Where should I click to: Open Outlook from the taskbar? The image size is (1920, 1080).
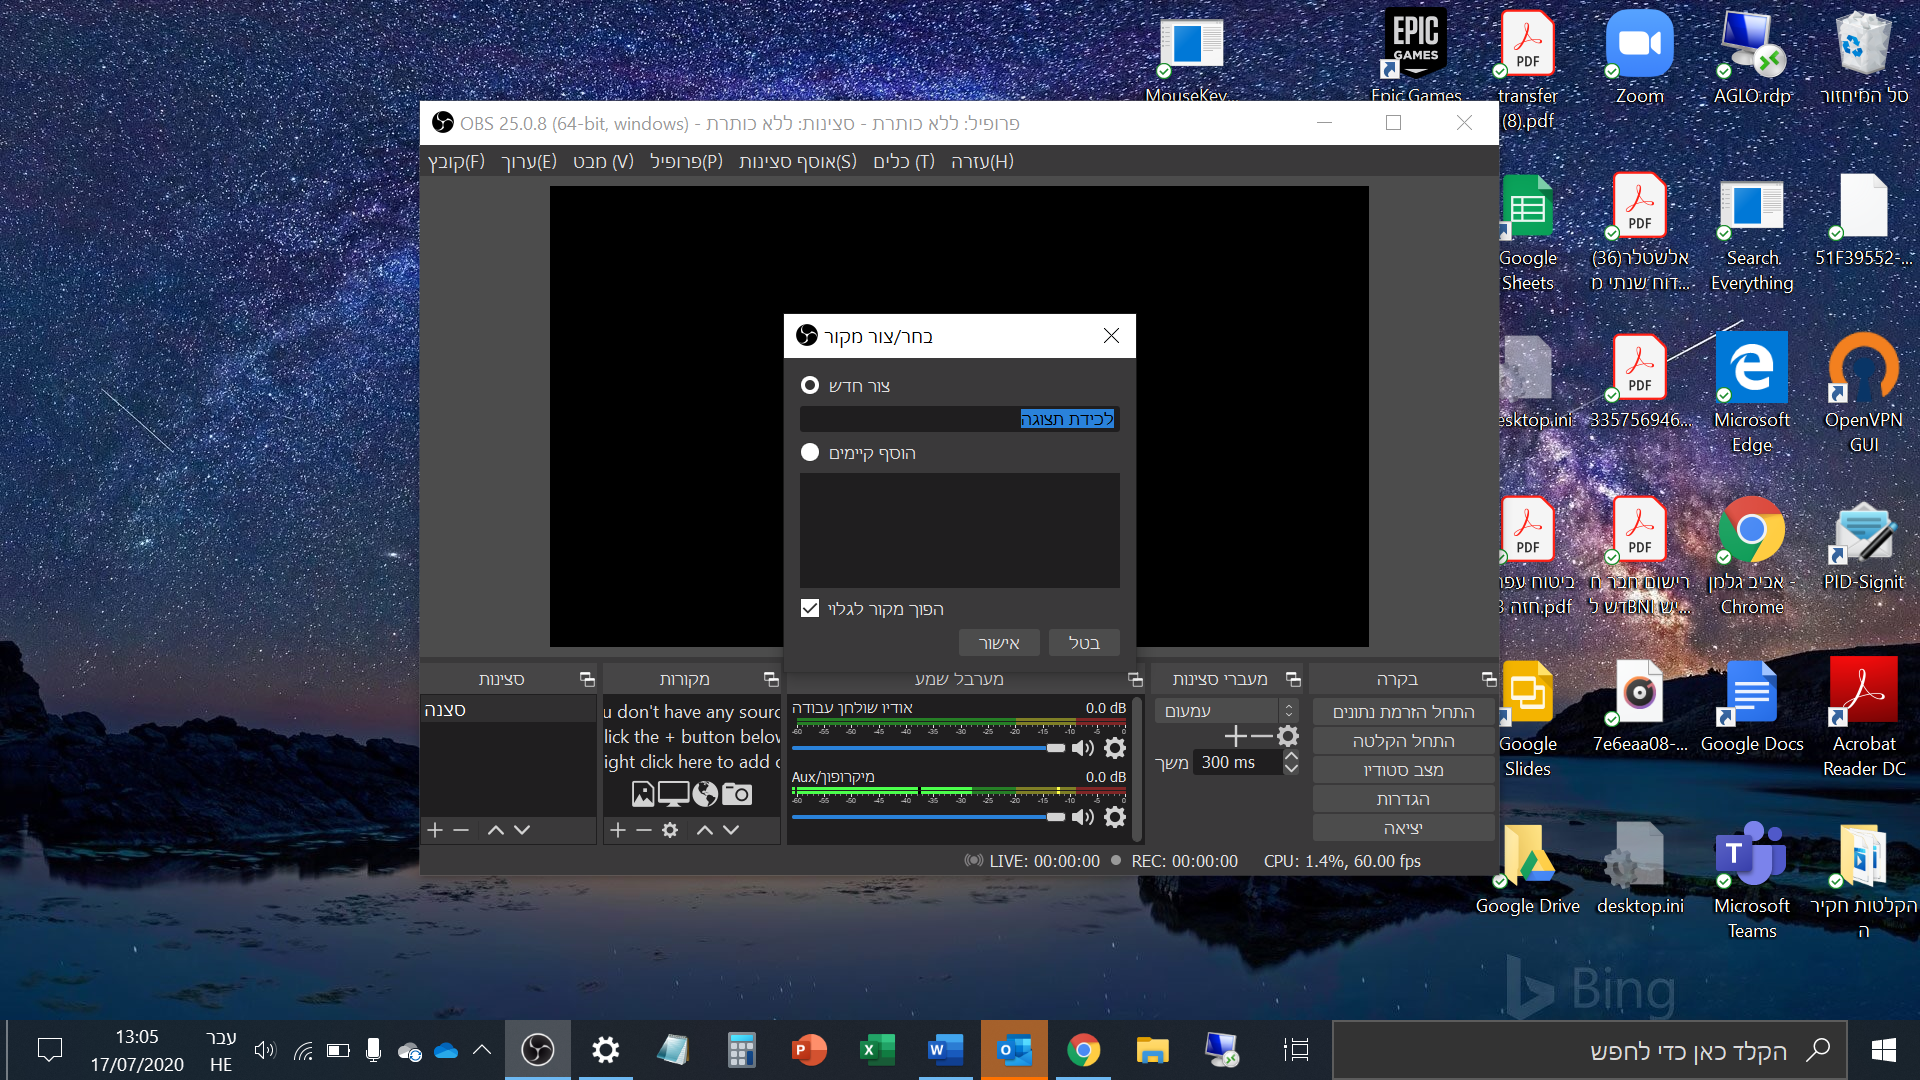point(1014,1049)
